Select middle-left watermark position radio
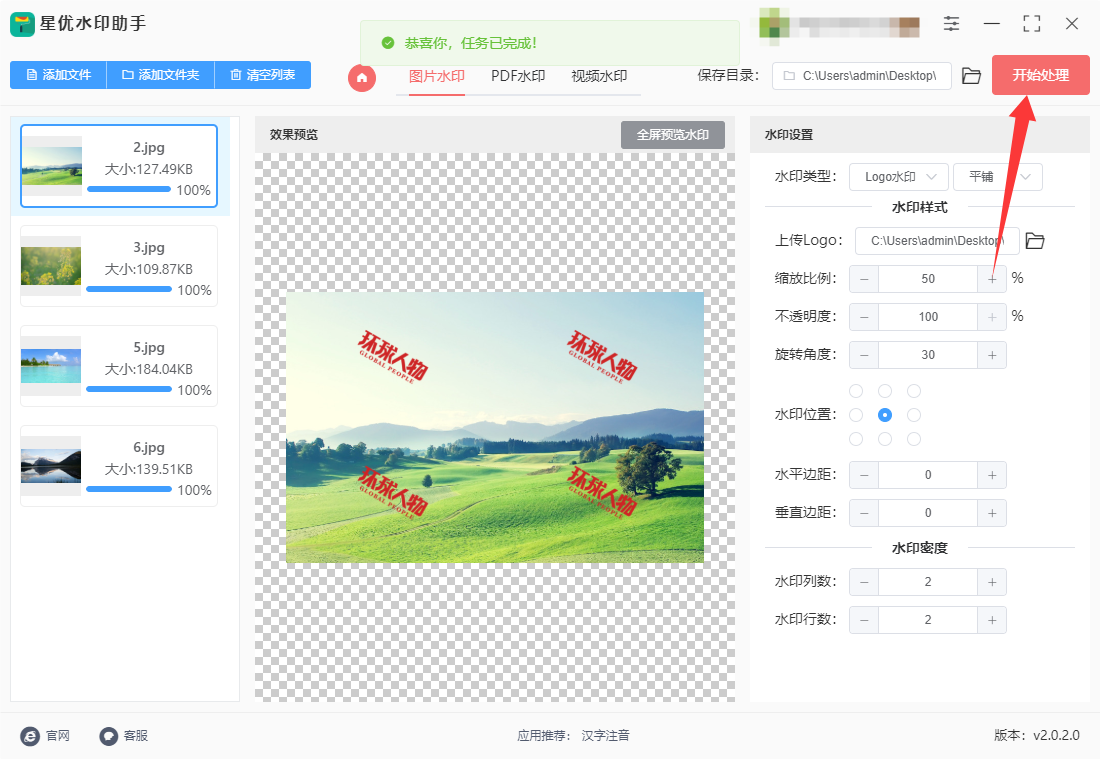Image resolution: width=1100 pixels, height=760 pixels. pyautogui.click(x=856, y=415)
